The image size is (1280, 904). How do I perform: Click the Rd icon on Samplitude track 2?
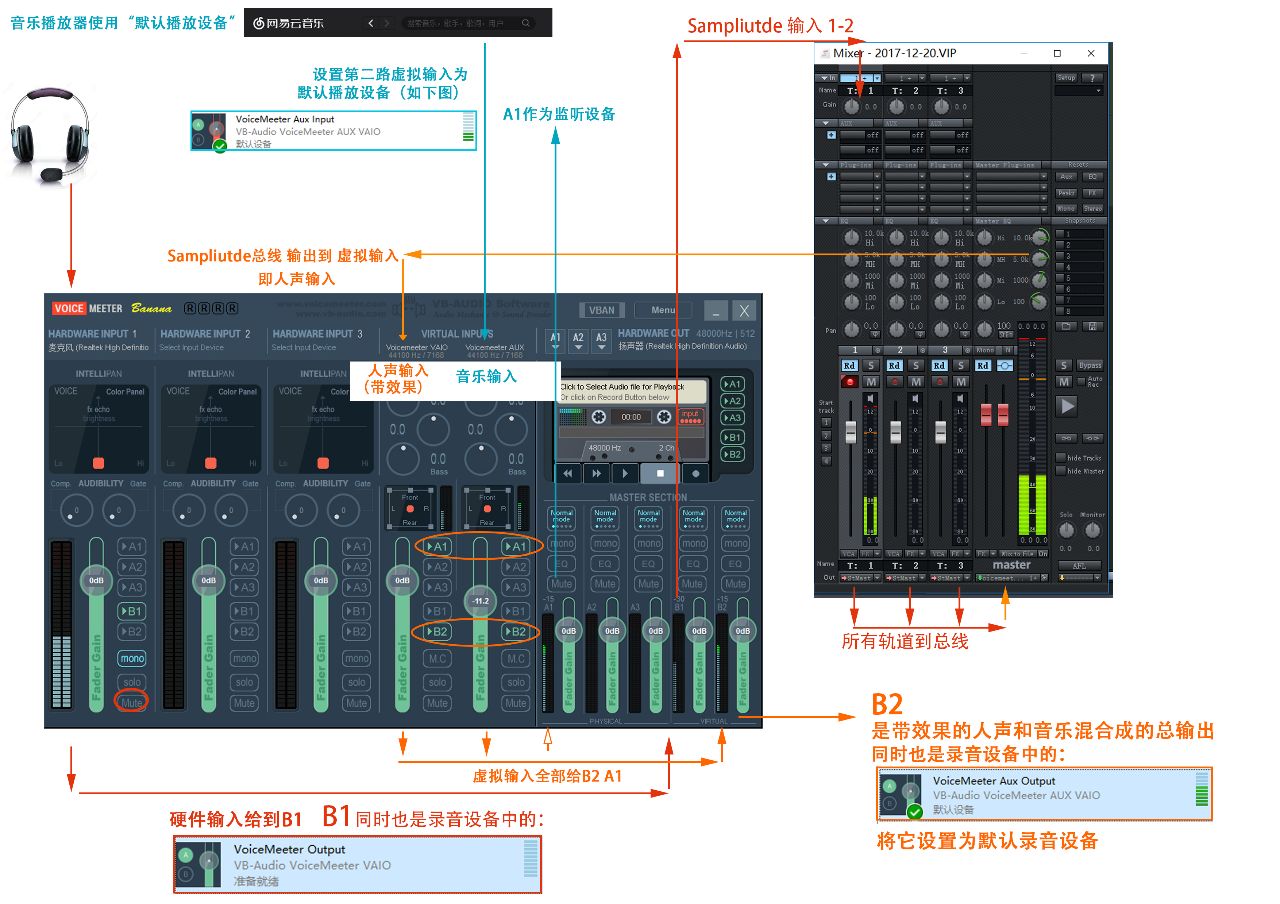point(895,365)
